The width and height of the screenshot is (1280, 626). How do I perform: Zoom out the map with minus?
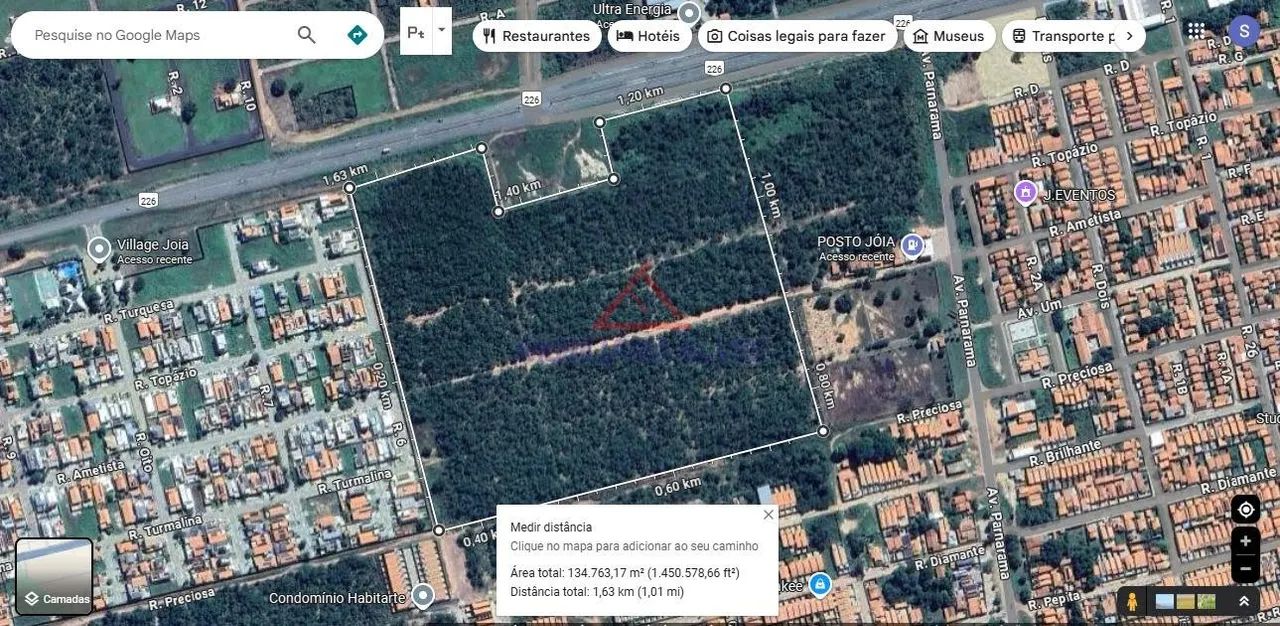coord(1245,569)
